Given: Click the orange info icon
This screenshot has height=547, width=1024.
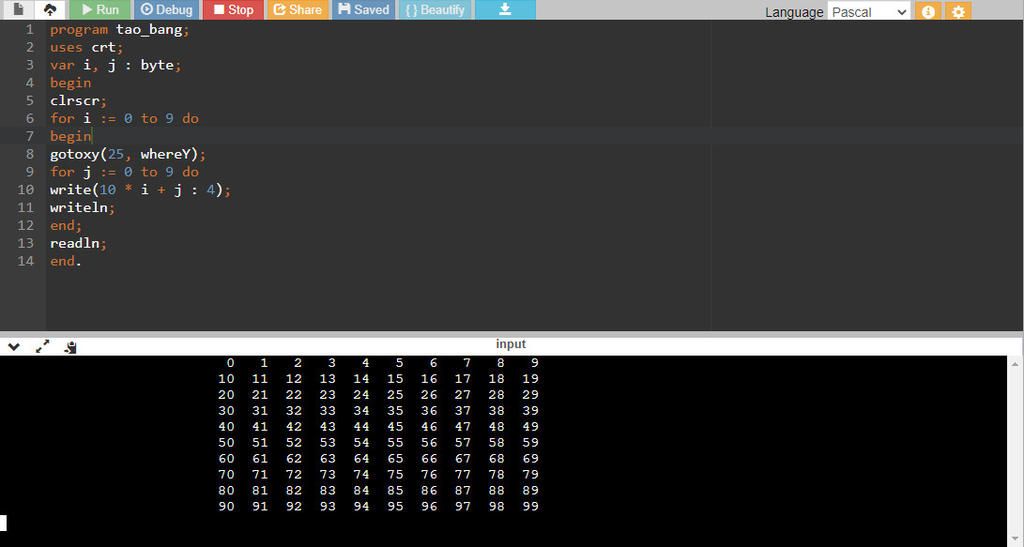Looking at the screenshot, I should [x=928, y=12].
